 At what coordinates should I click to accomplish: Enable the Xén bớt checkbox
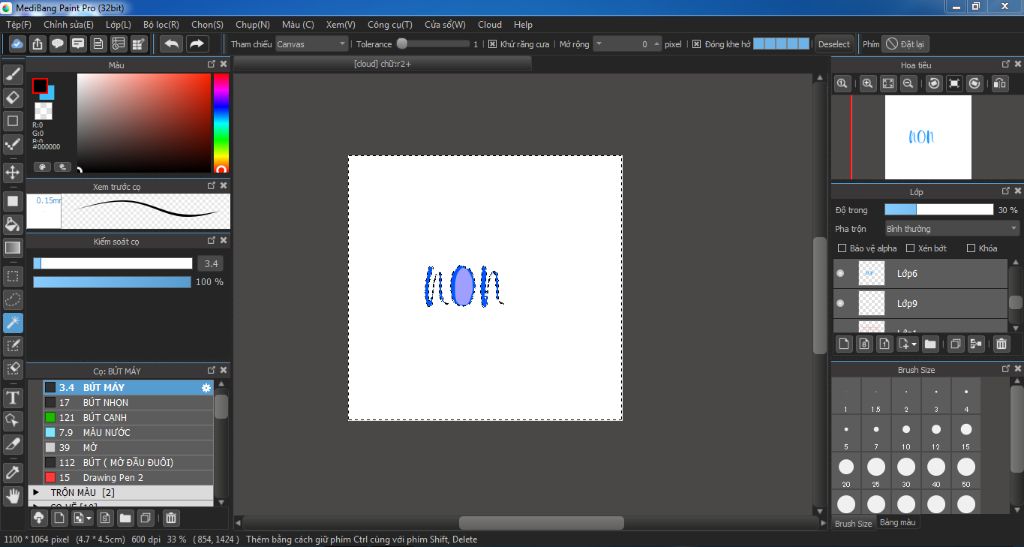click(x=910, y=248)
